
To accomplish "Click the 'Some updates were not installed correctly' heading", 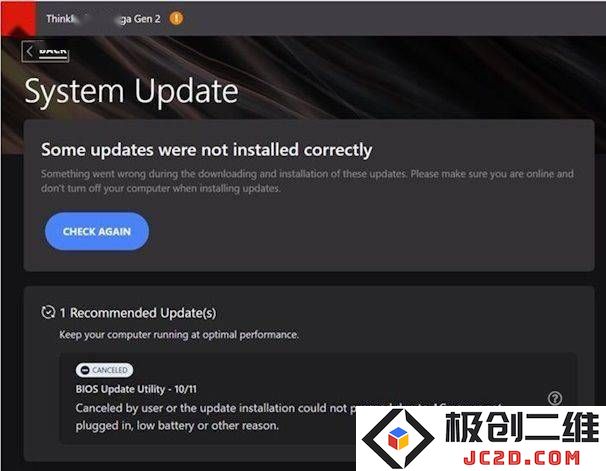I will (206, 150).
